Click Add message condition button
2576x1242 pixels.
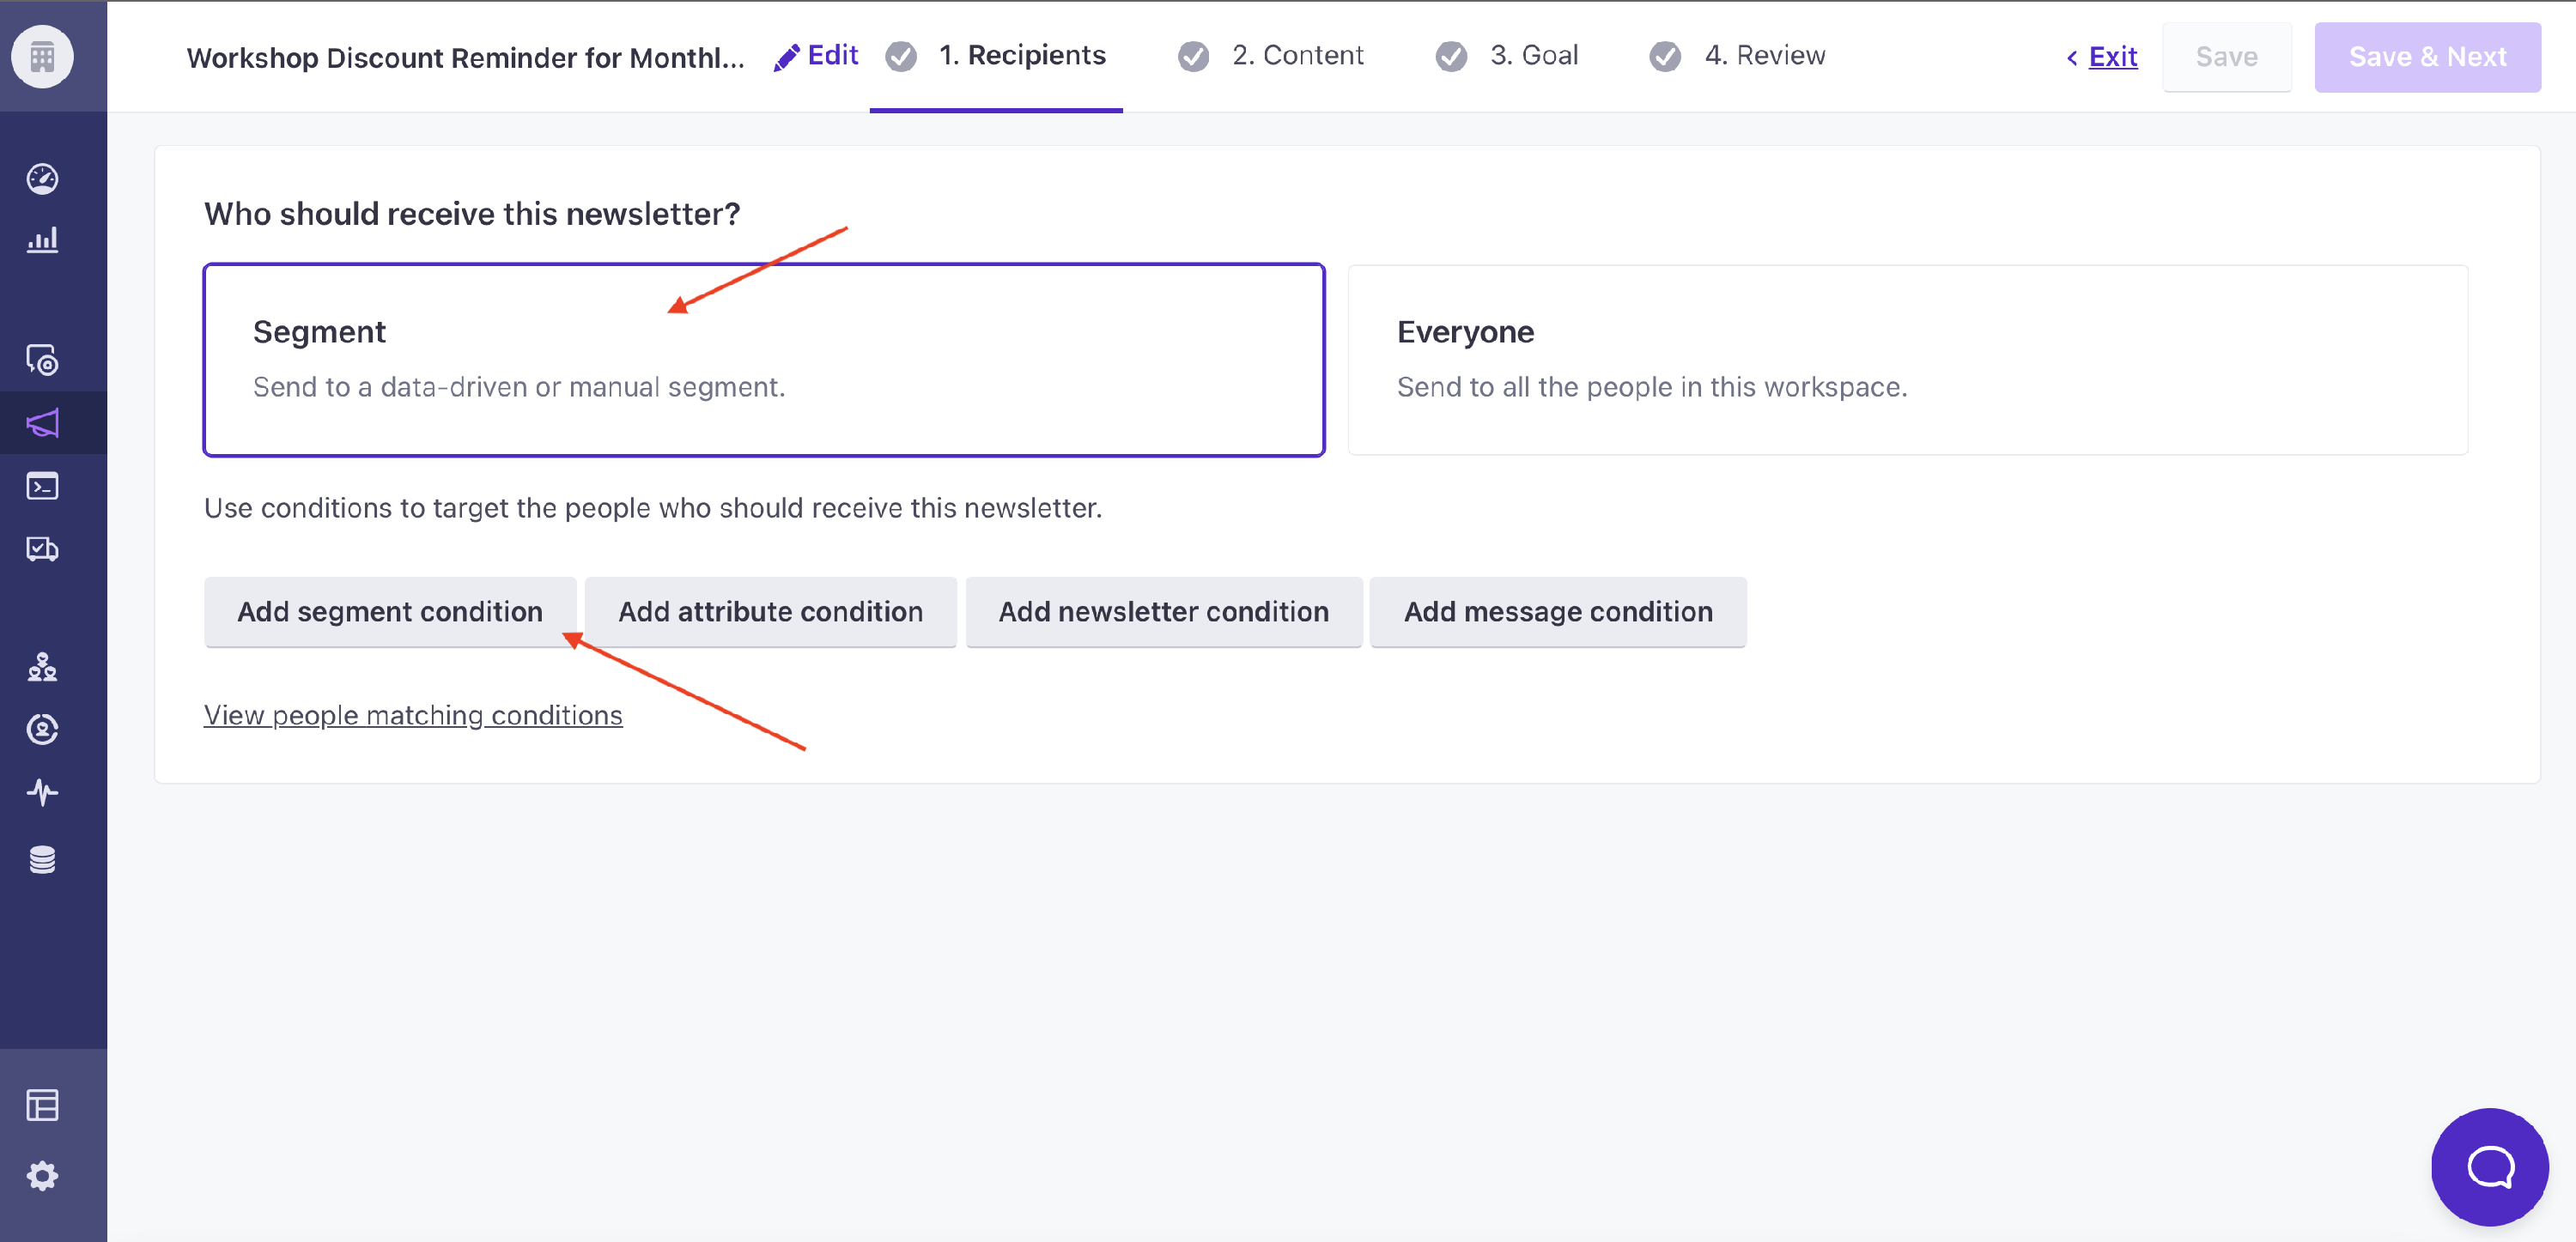(x=1558, y=611)
